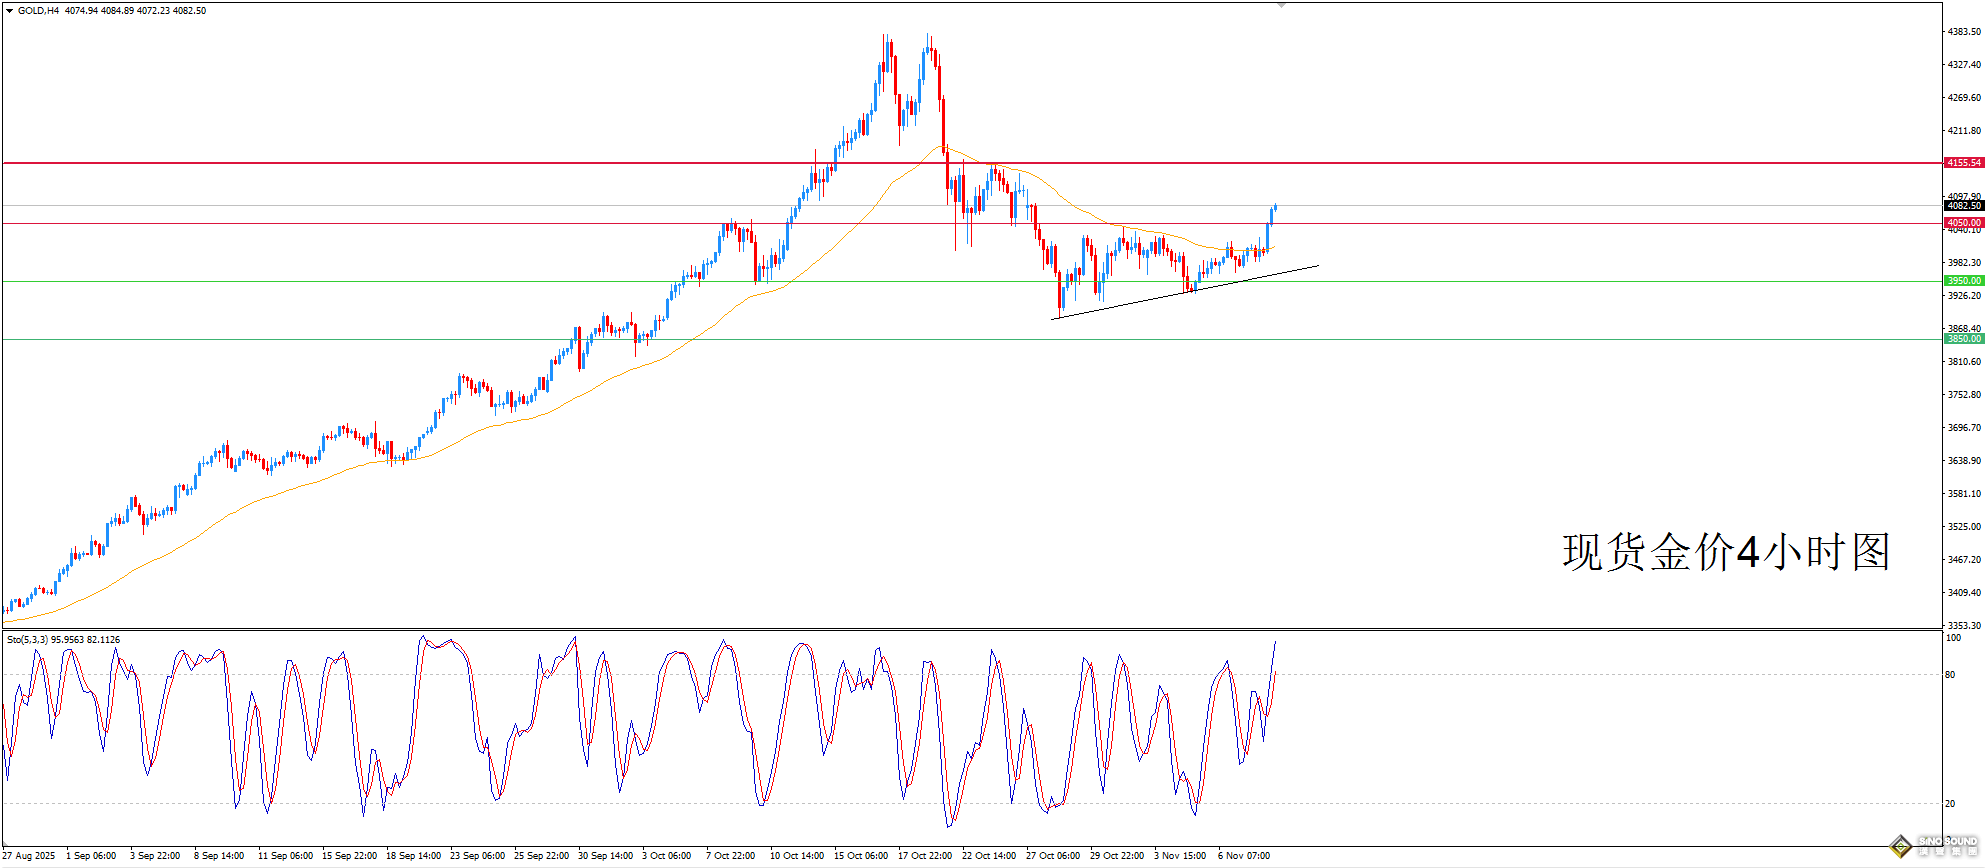Click the Sino Sound watermark text

click(1948, 843)
